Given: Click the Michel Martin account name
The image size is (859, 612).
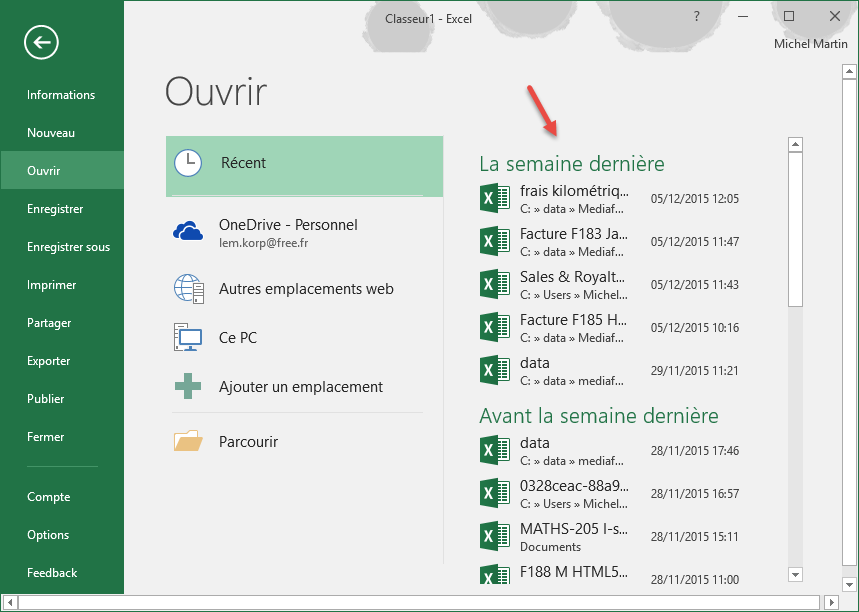Looking at the screenshot, I should click(810, 44).
